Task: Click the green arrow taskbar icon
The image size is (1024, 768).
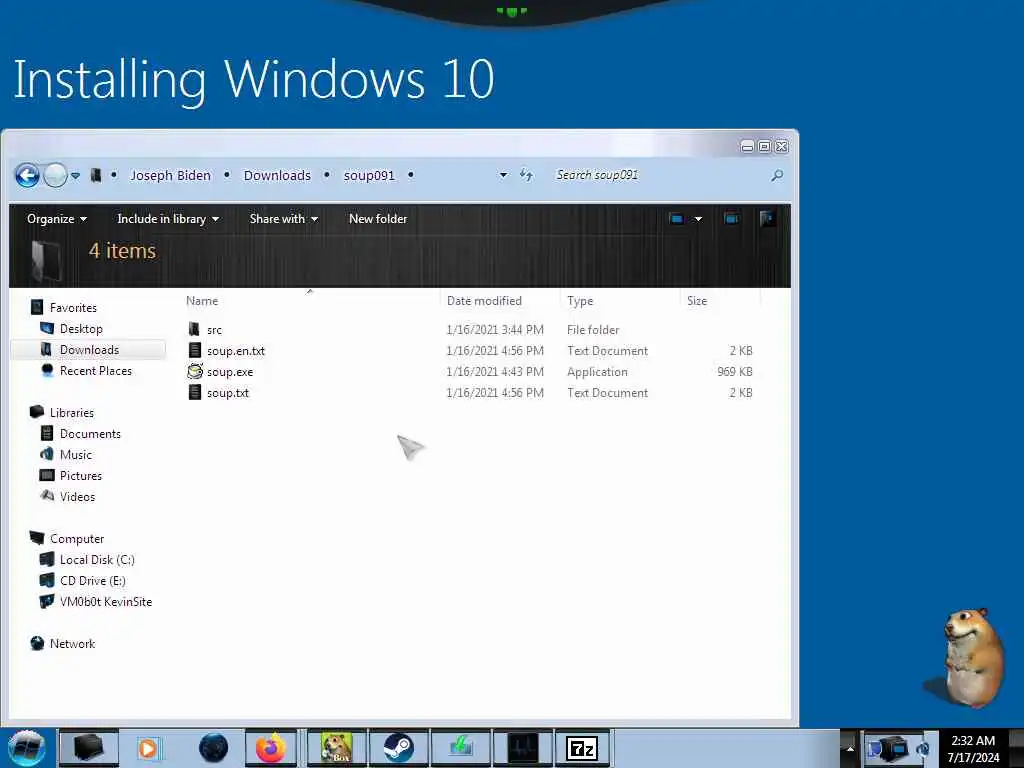Action: [460, 748]
